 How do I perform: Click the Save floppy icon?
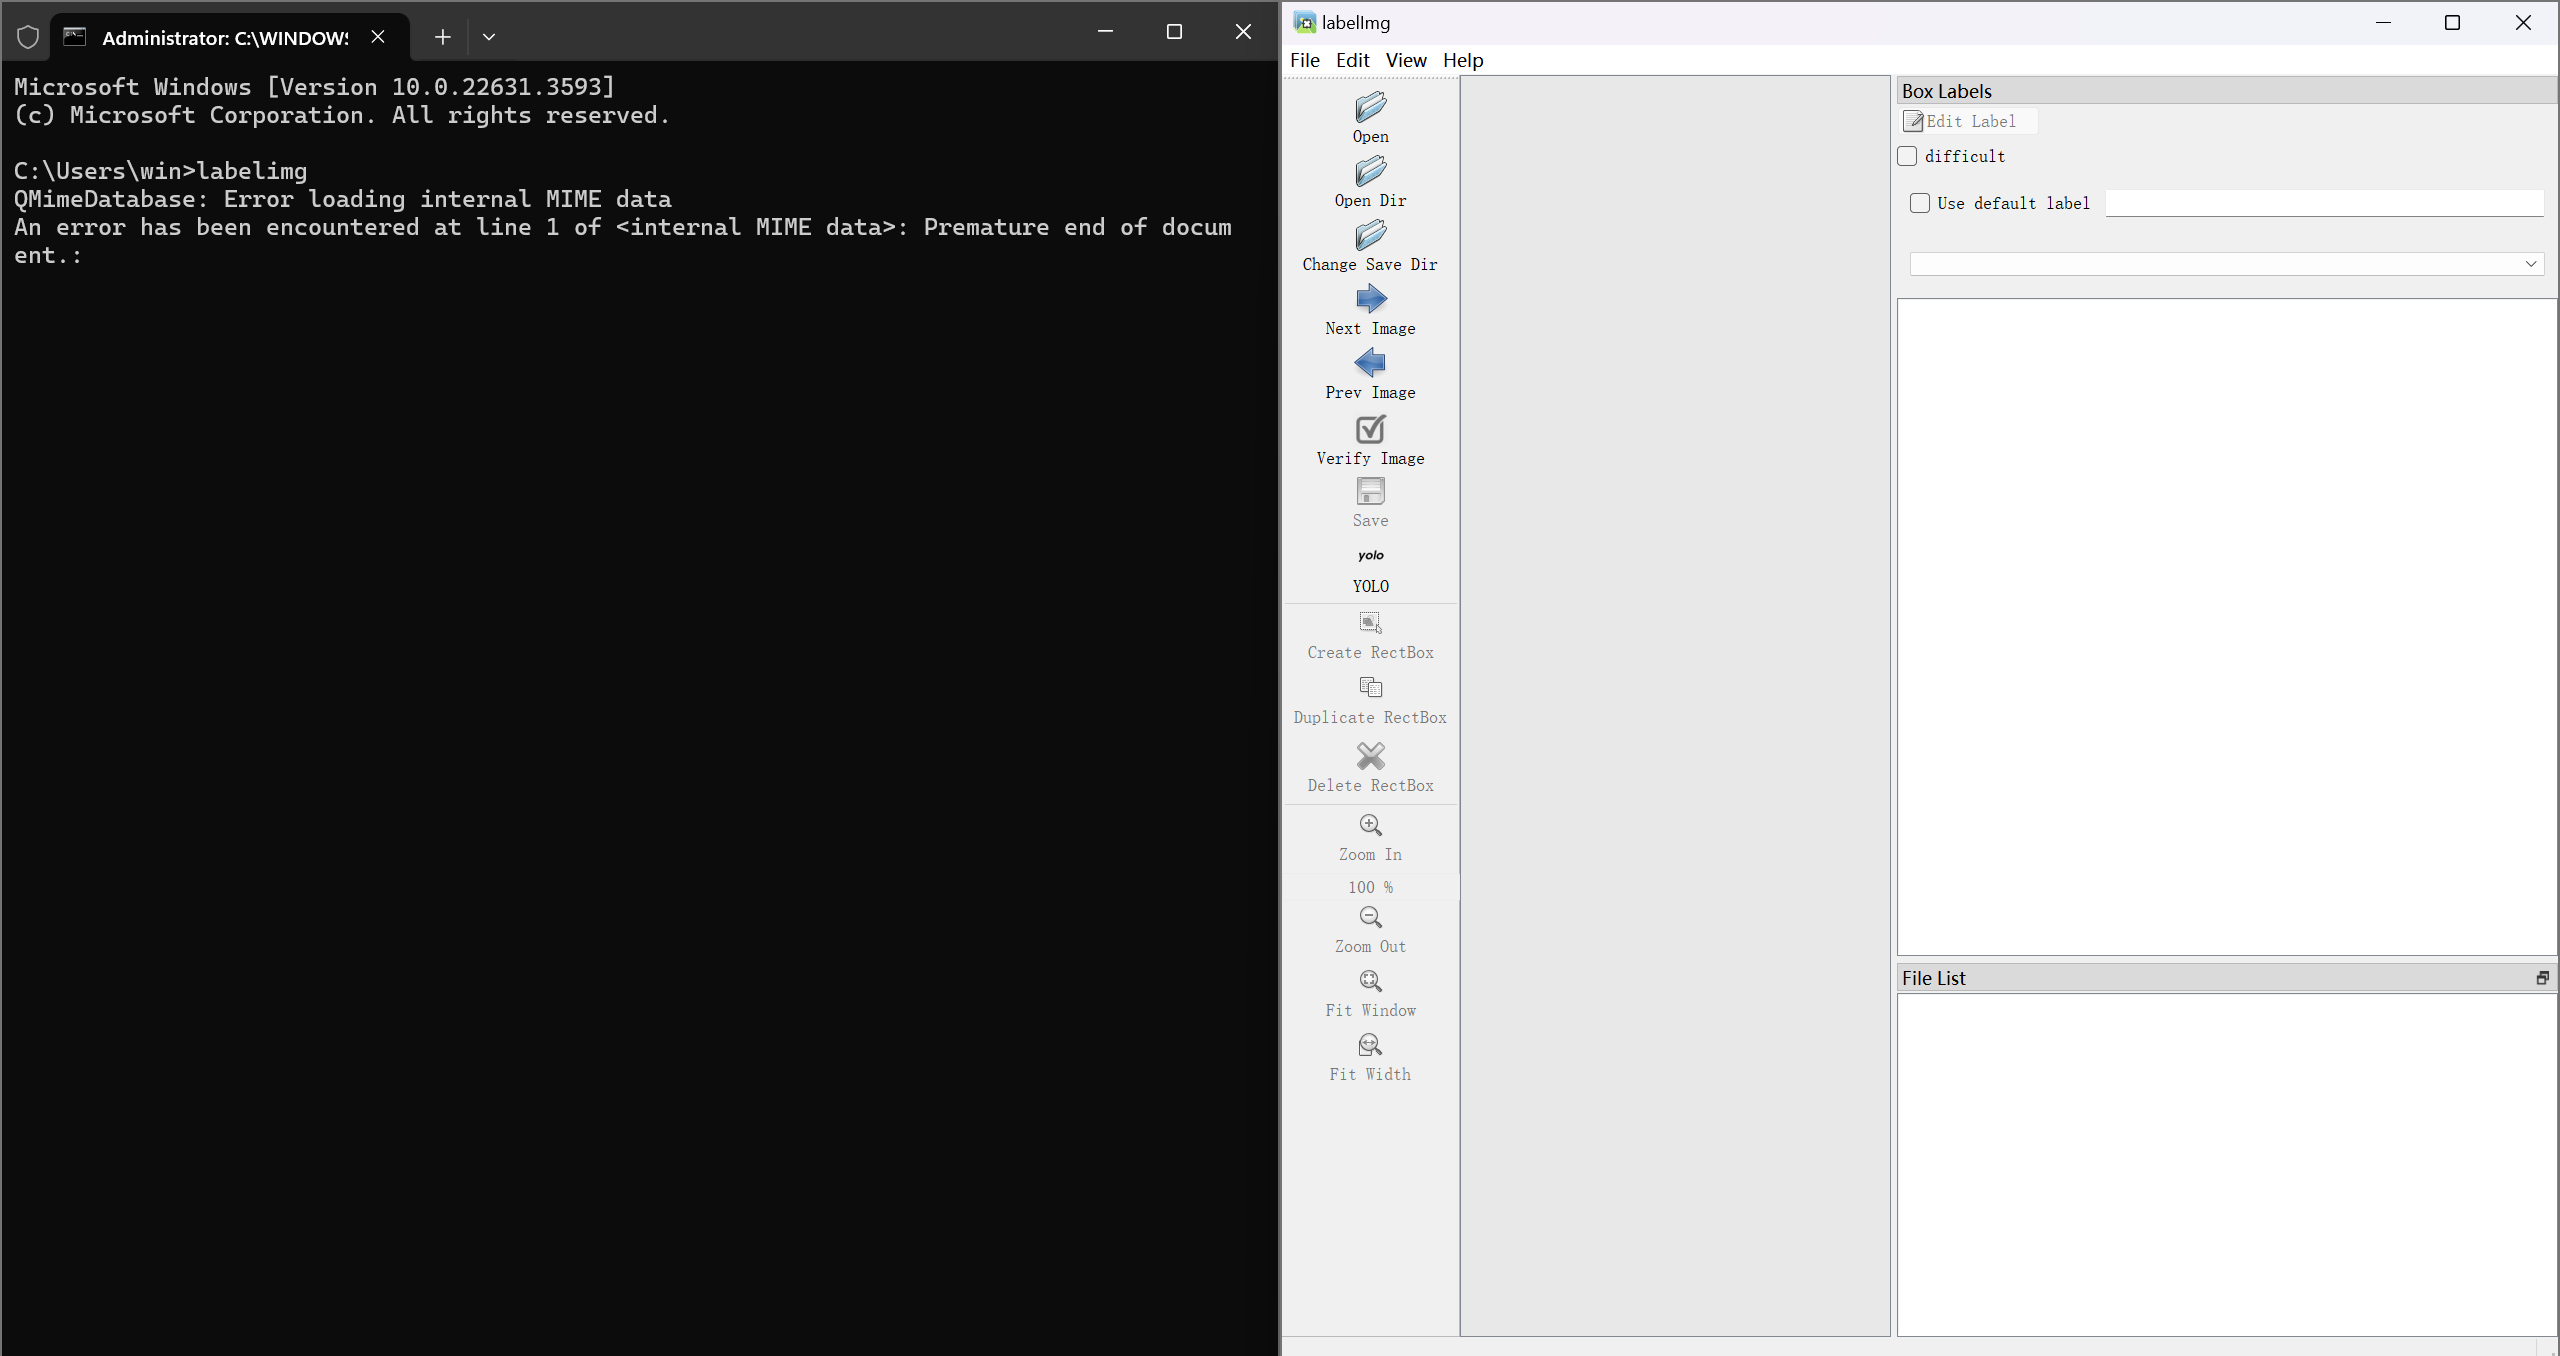(x=1370, y=491)
